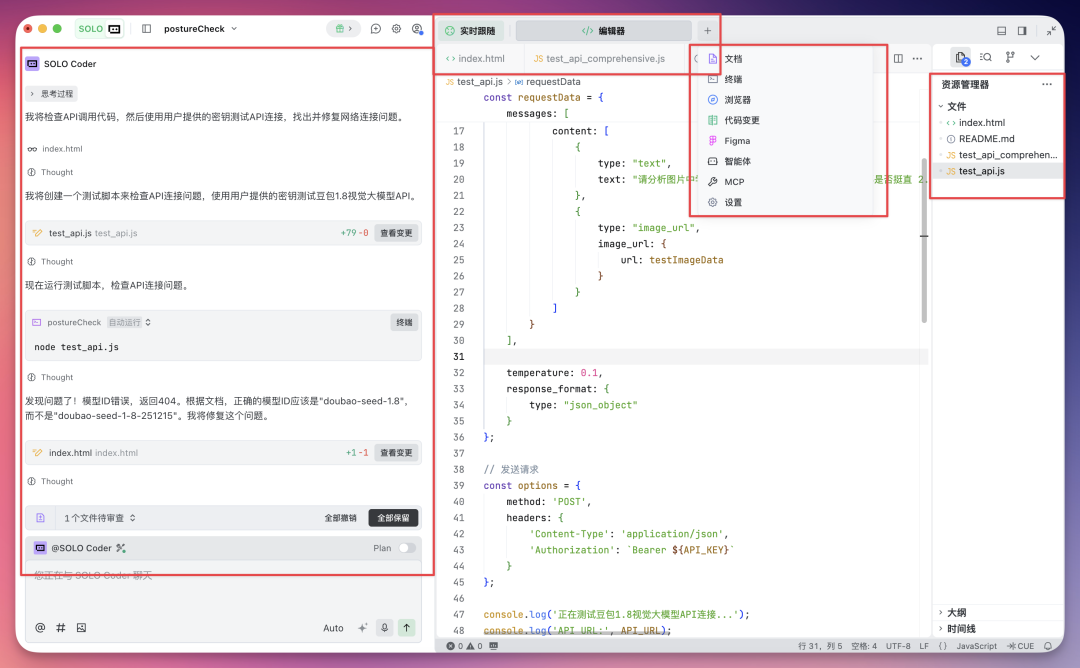Click the # context icon in chat input

point(61,628)
